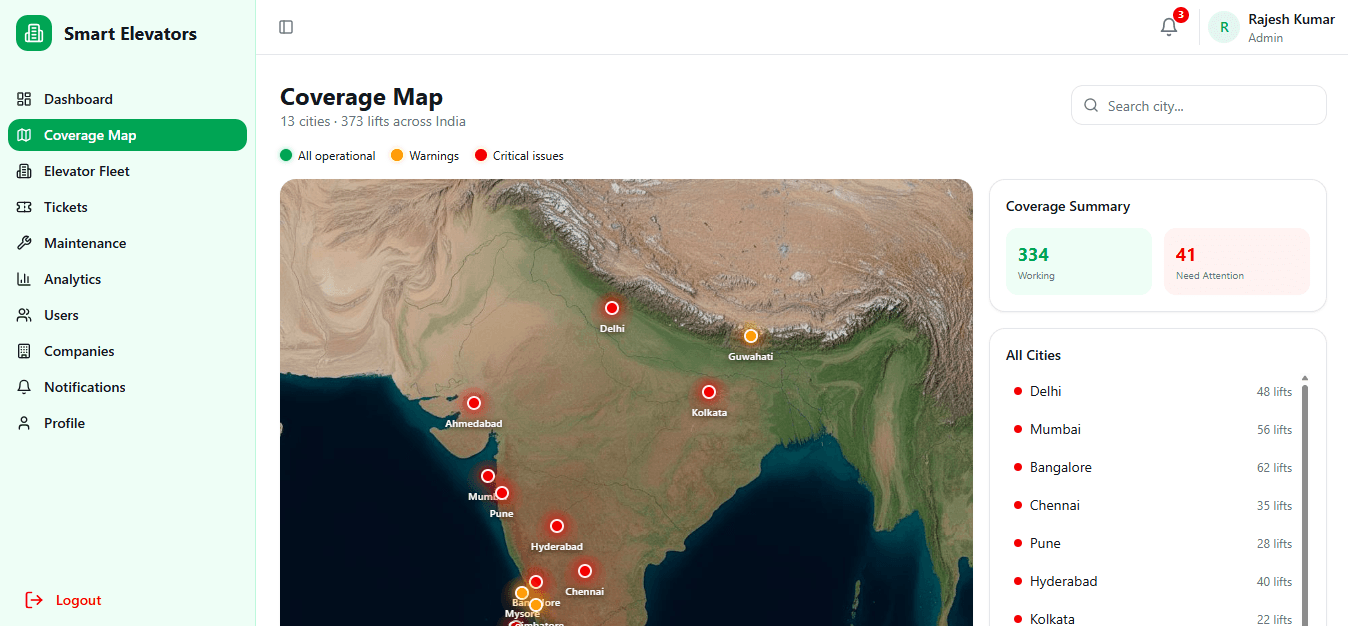Select Mumbai row with 56 lifts
Image resolution: width=1348 pixels, height=626 pixels.
pyautogui.click(x=1153, y=429)
